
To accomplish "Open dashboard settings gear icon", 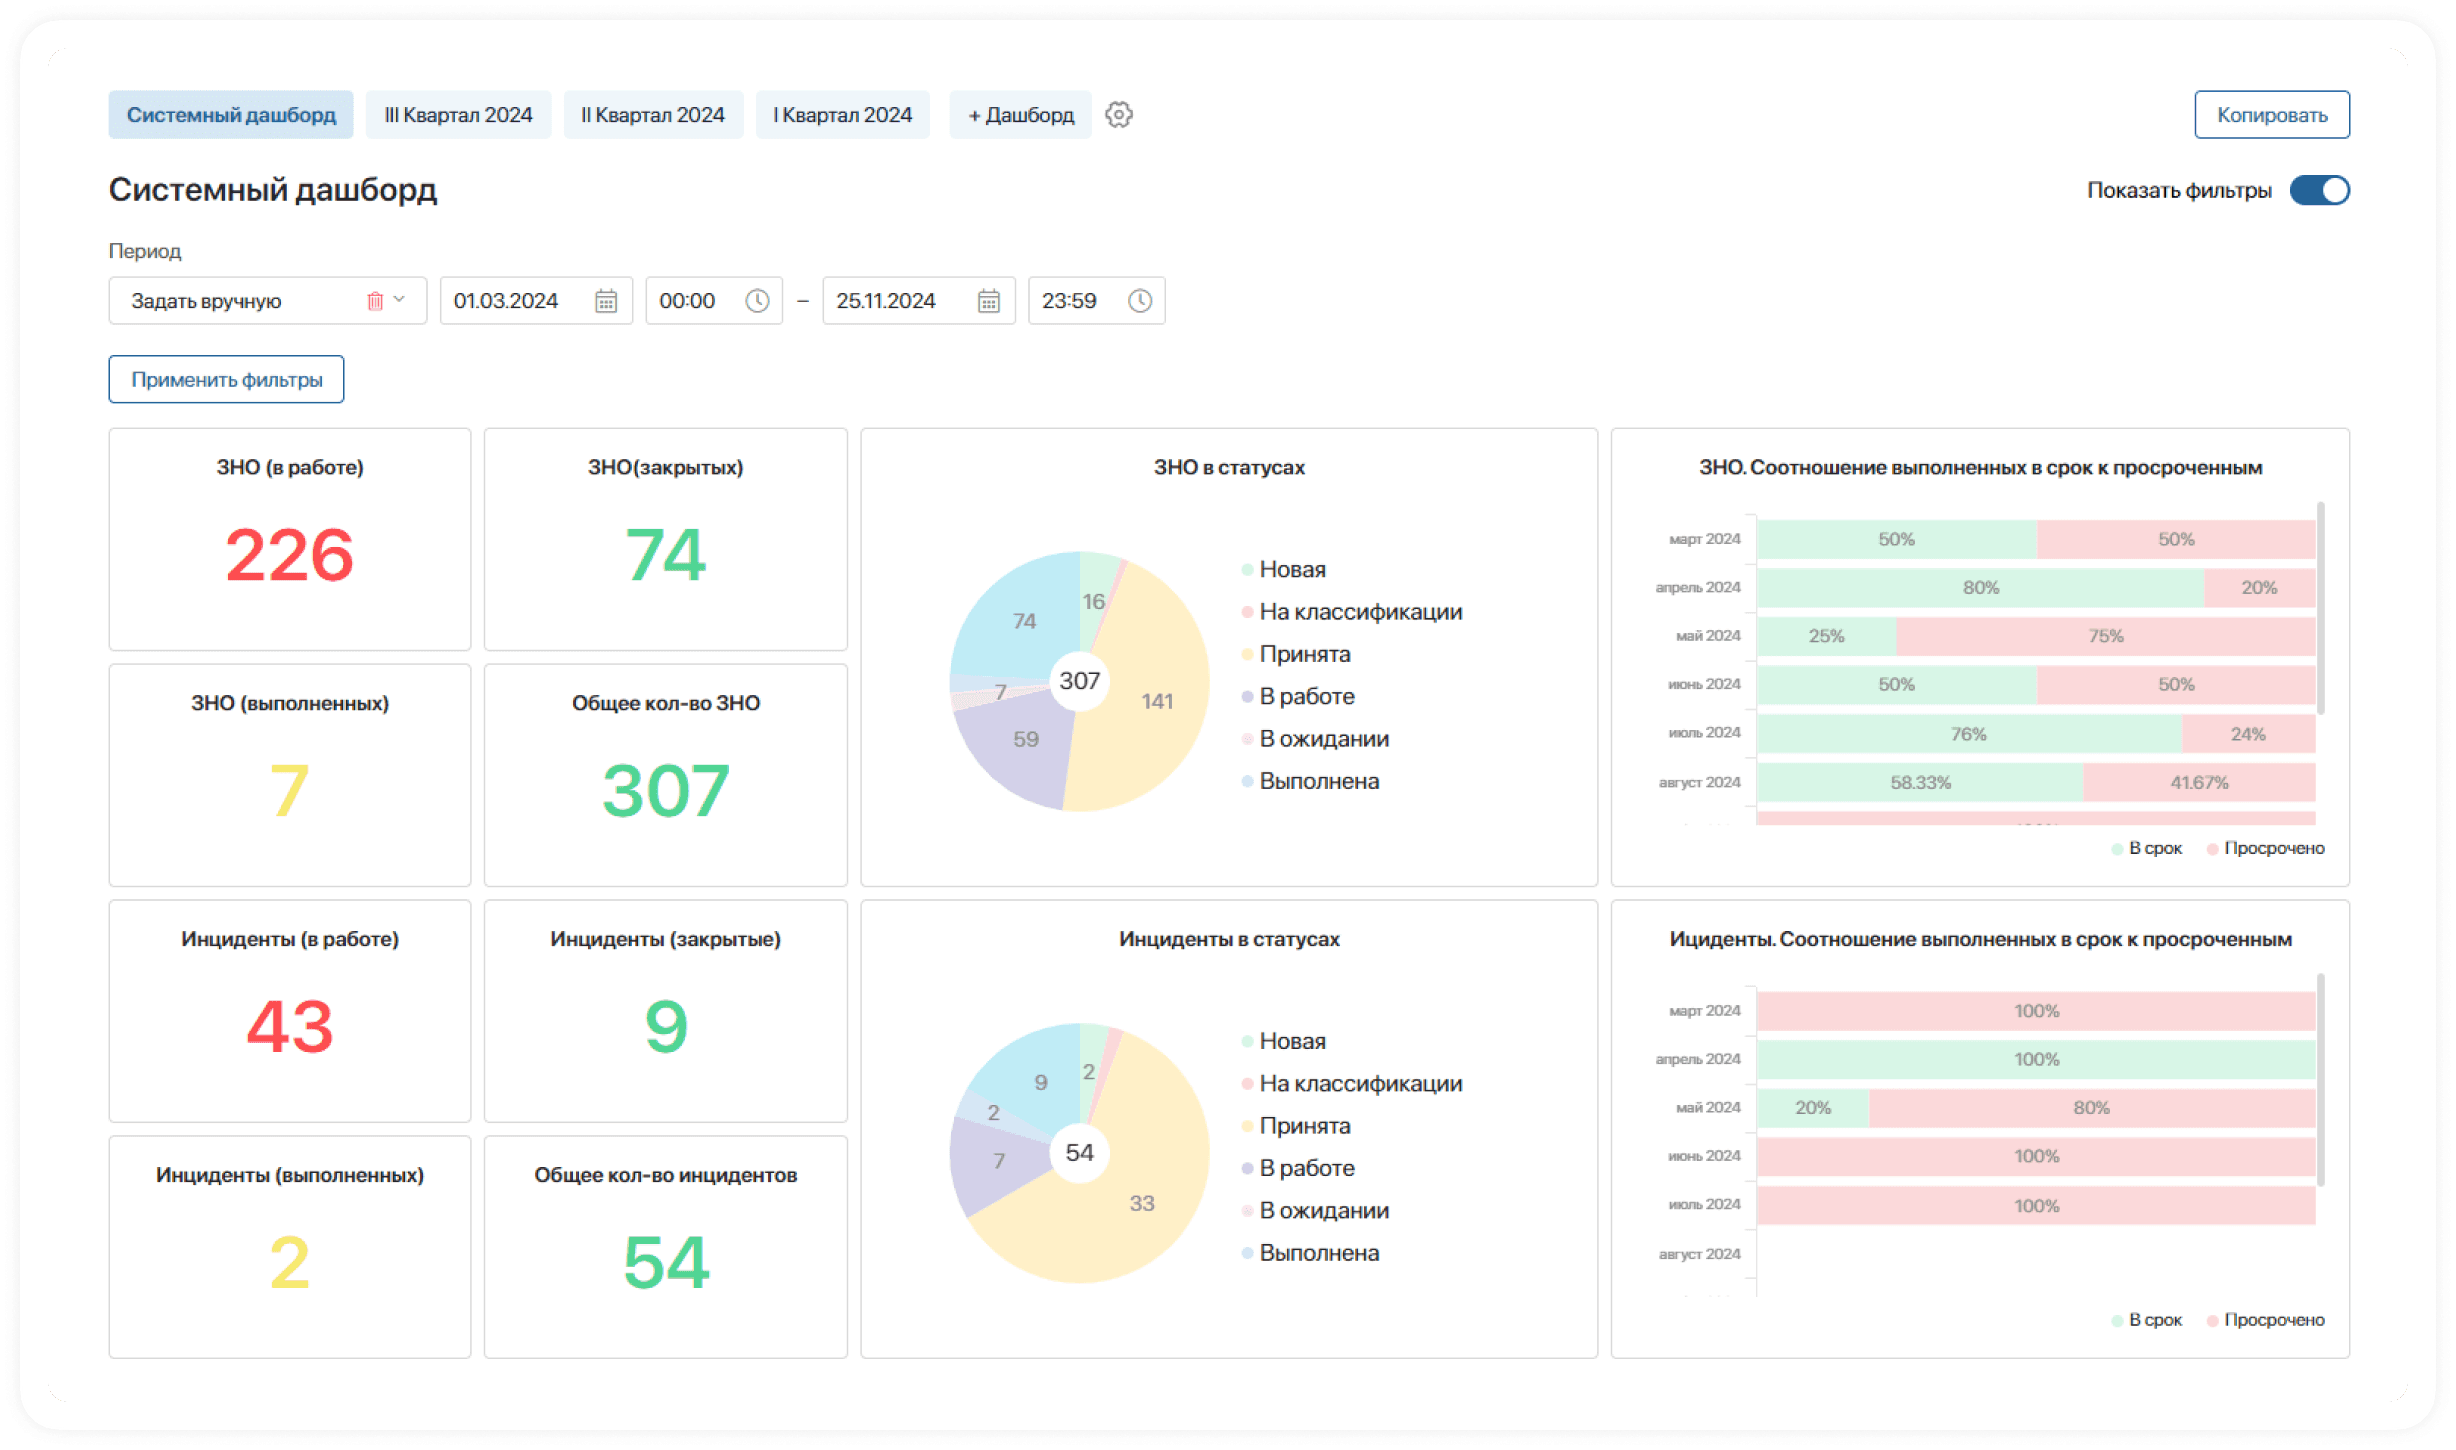I will (1118, 115).
